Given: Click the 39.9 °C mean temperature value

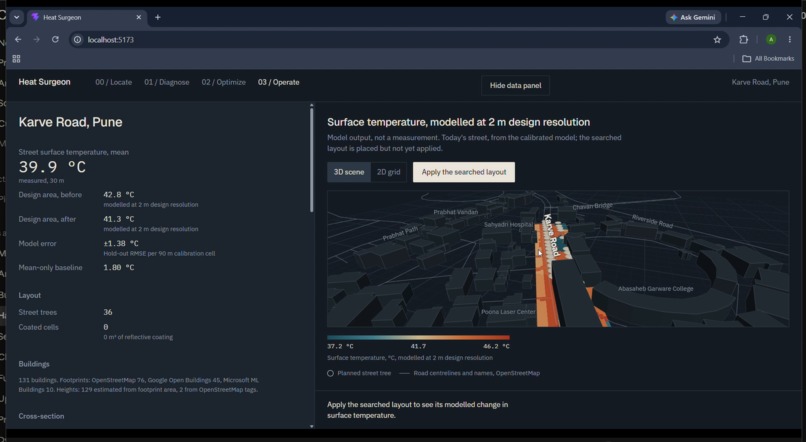Looking at the screenshot, I should 52,167.
